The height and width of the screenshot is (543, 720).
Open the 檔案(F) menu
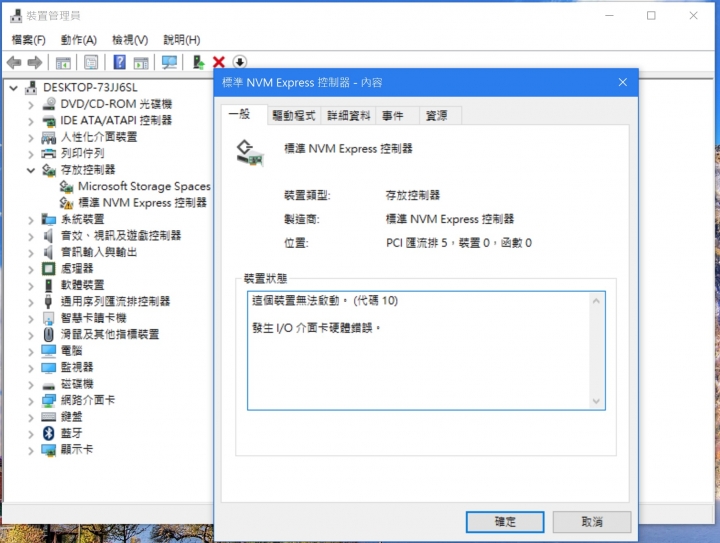(28, 40)
